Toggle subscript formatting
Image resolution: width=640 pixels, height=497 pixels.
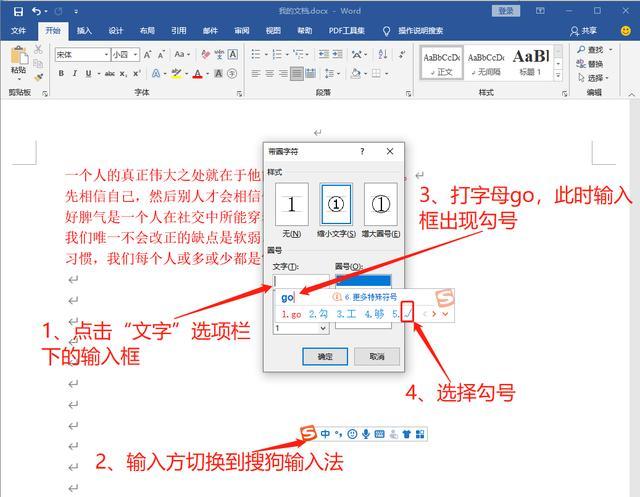[123, 74]
